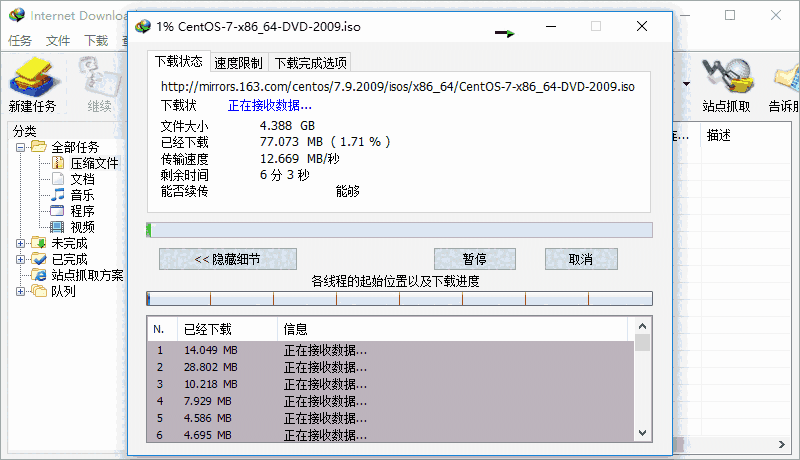Select the Video (视频) film icon
This screenshot has height=460, width=800.
[x=57, y=226]
